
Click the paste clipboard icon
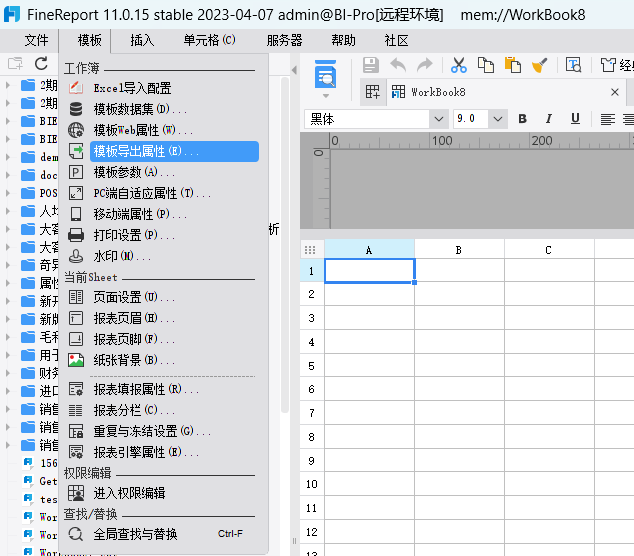click(513, 65)
